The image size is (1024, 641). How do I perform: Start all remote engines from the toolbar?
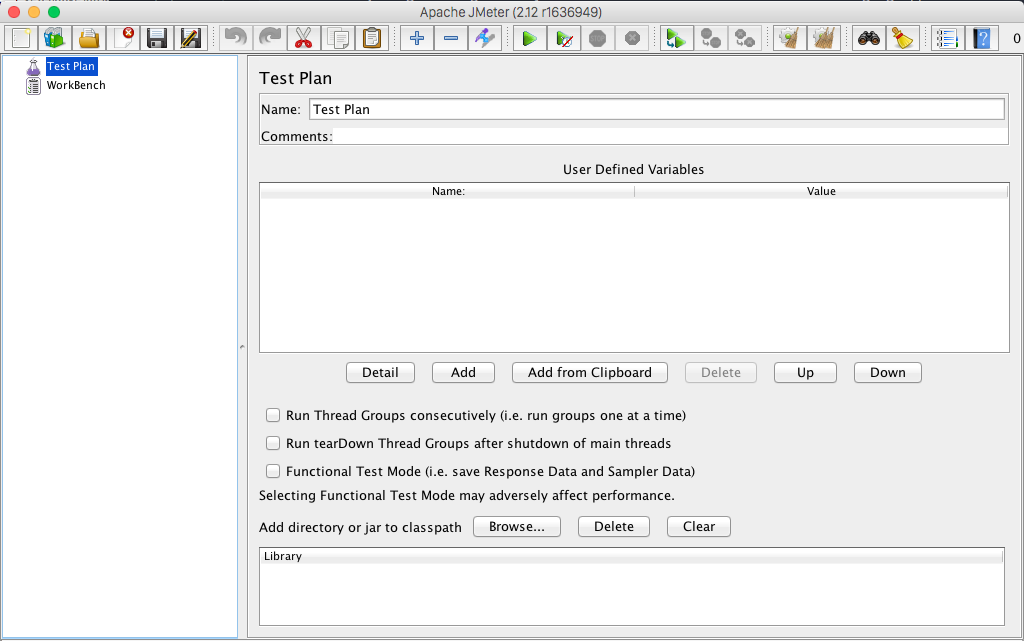[x=676, y=39]
